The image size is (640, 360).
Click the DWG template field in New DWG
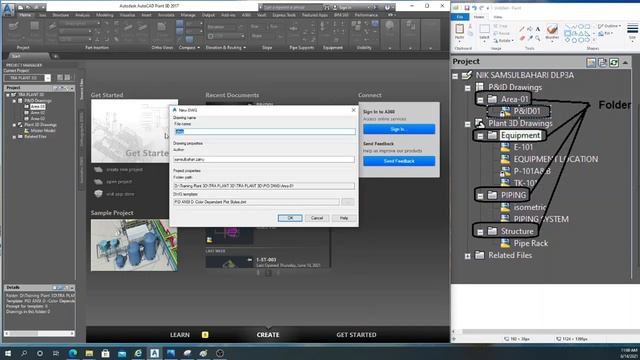pos(256,202)
